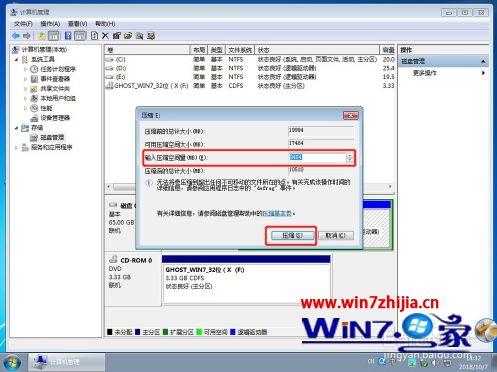The width and height of the screenshot is (497, 372).
Task: Expand the 任务计划程序 node
Action: pos(25,69)
